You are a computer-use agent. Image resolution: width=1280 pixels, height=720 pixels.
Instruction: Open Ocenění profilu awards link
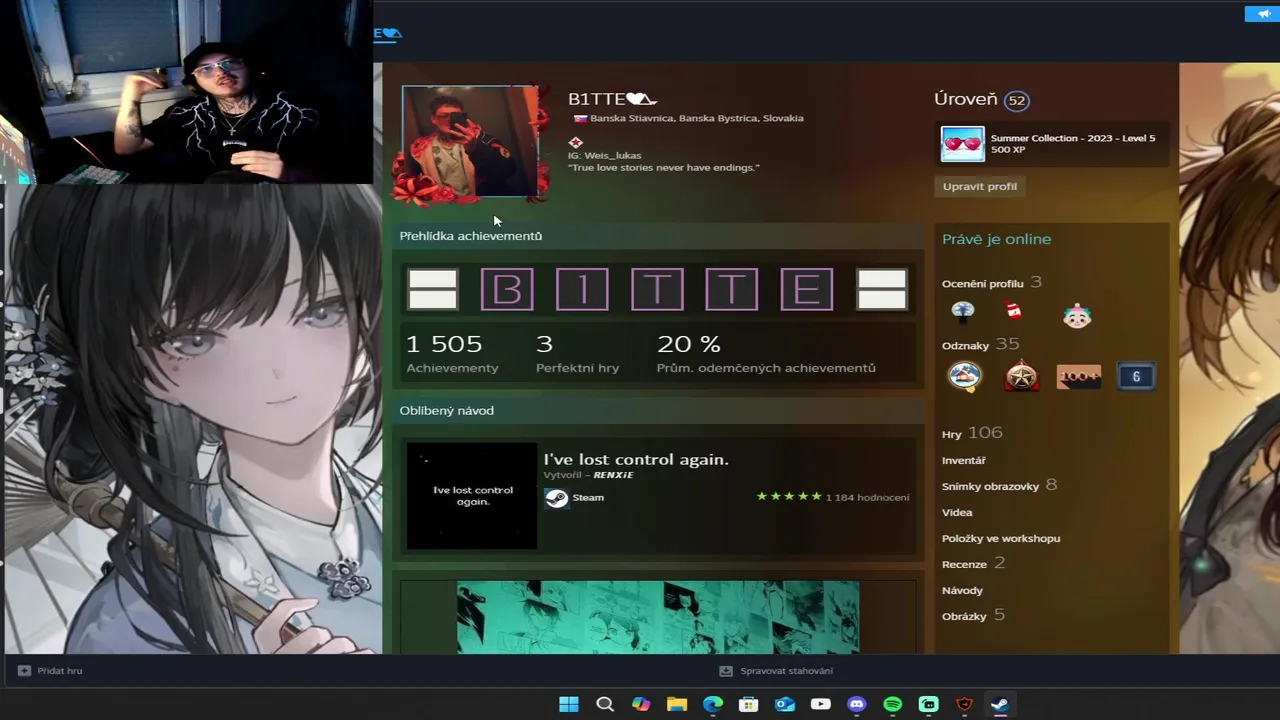tap(991, 283)
